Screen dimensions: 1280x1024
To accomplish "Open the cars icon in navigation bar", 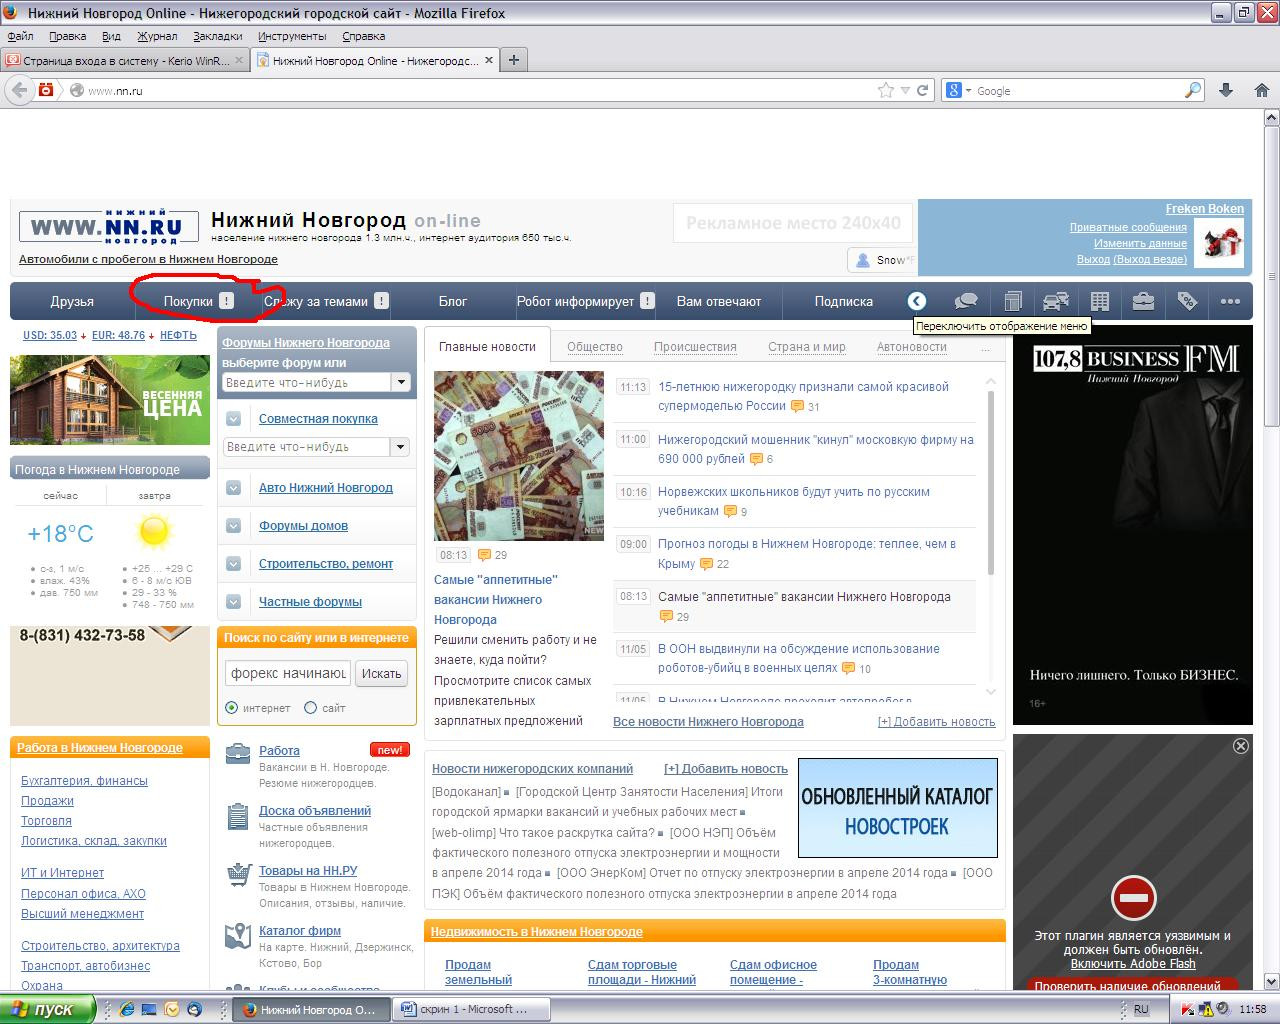I will pyautogui.click(x=1056, y=301).
